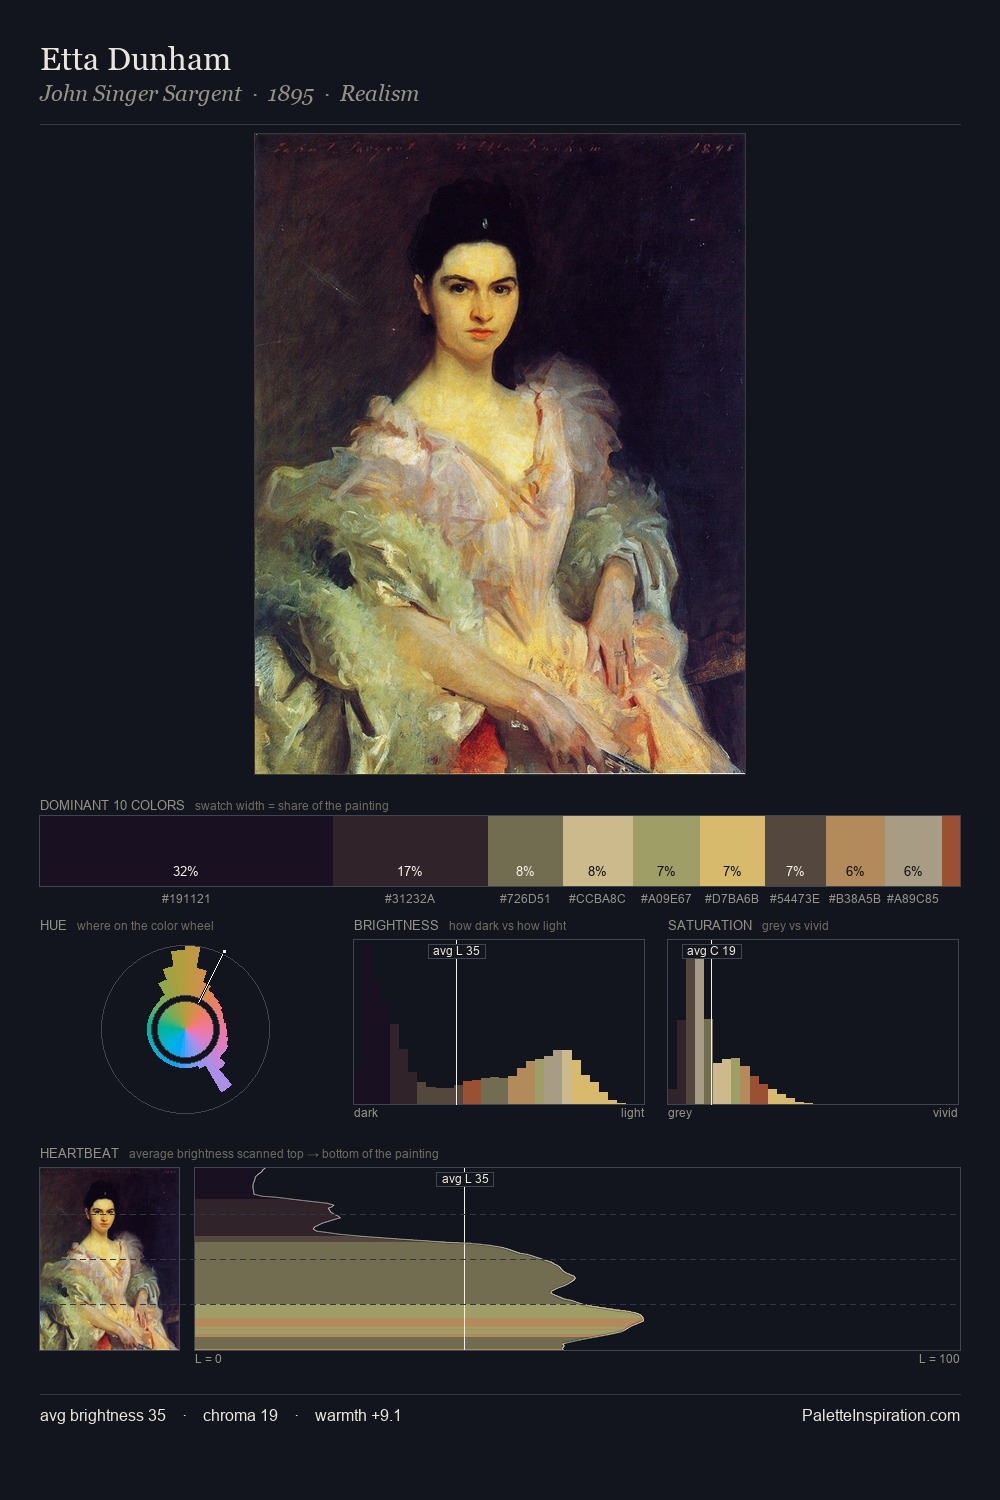Click the 'light' axis label
1000x1500 pixels.
point(633,1113)
